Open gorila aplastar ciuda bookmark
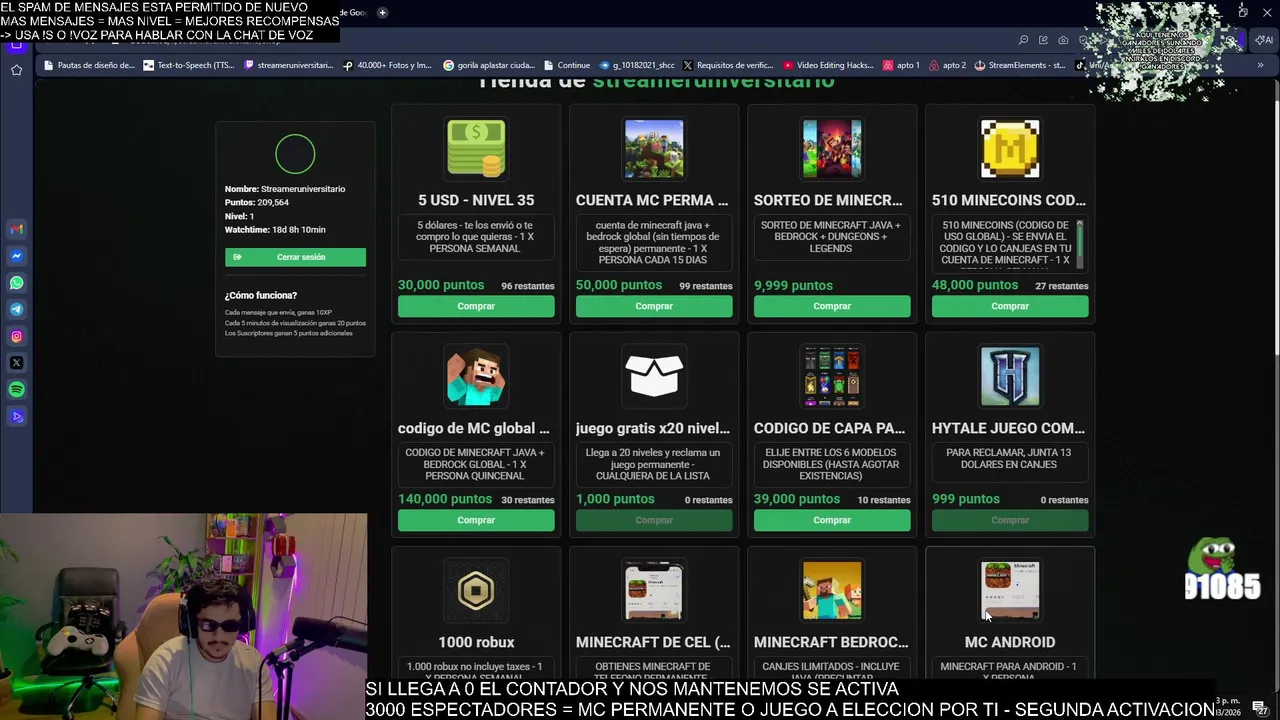This screenshot has height=720, width=1280. click(489, 65)
